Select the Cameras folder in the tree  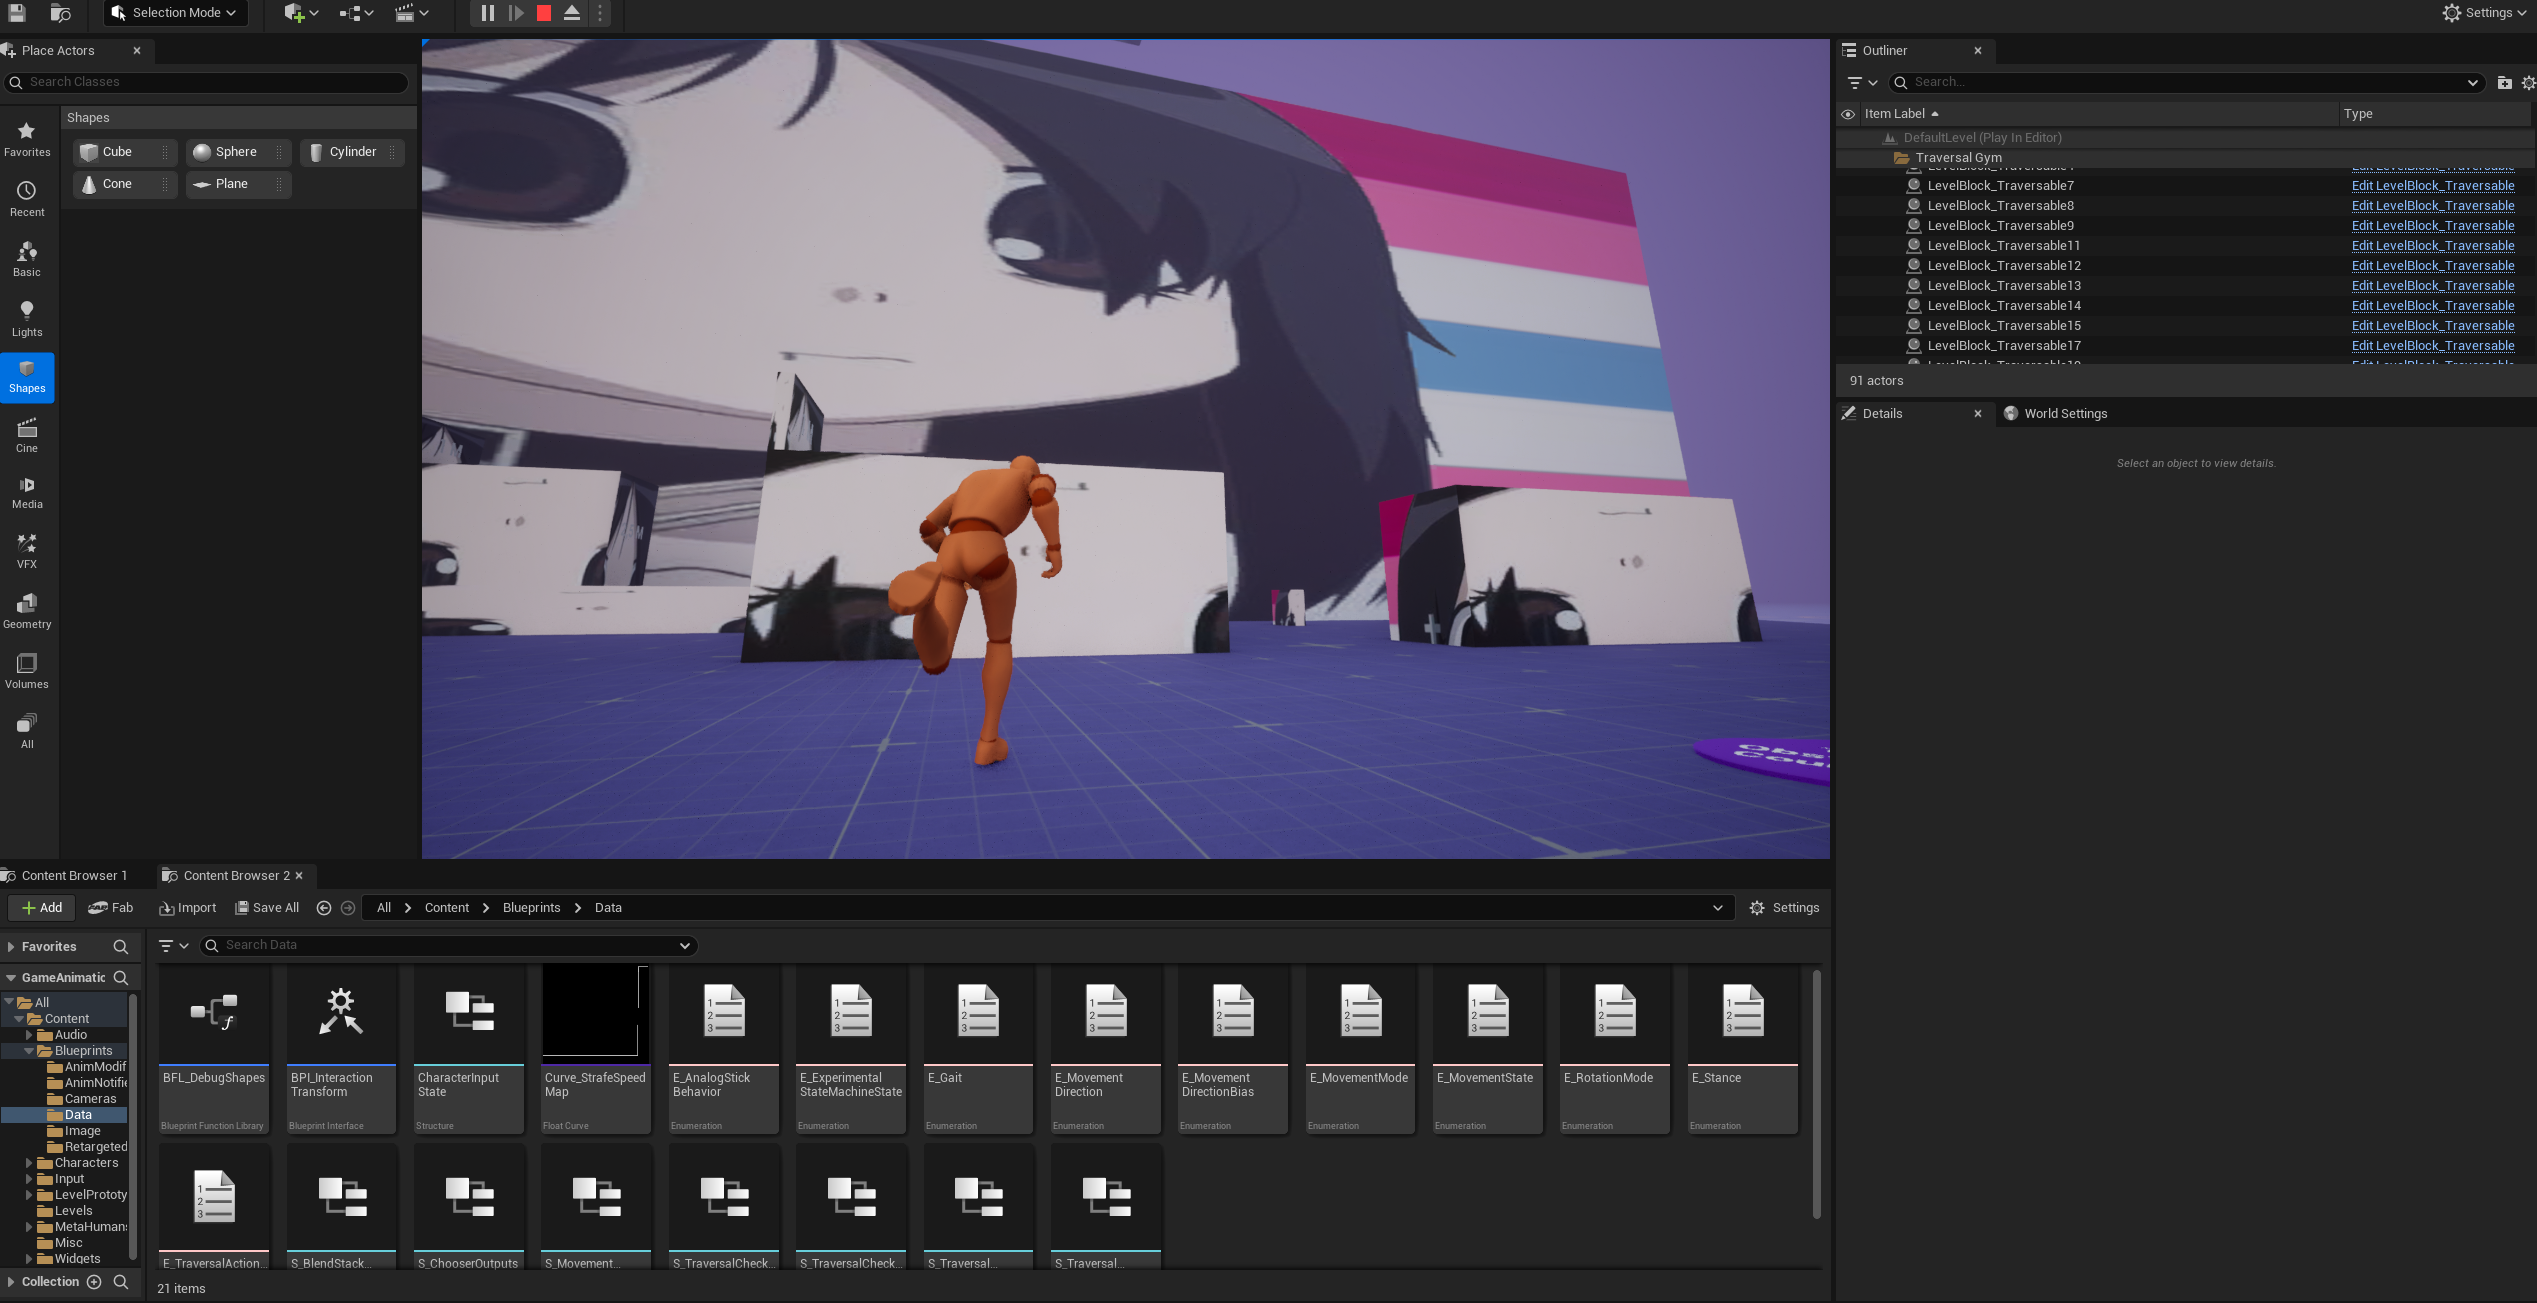(x=89, y=1099)
